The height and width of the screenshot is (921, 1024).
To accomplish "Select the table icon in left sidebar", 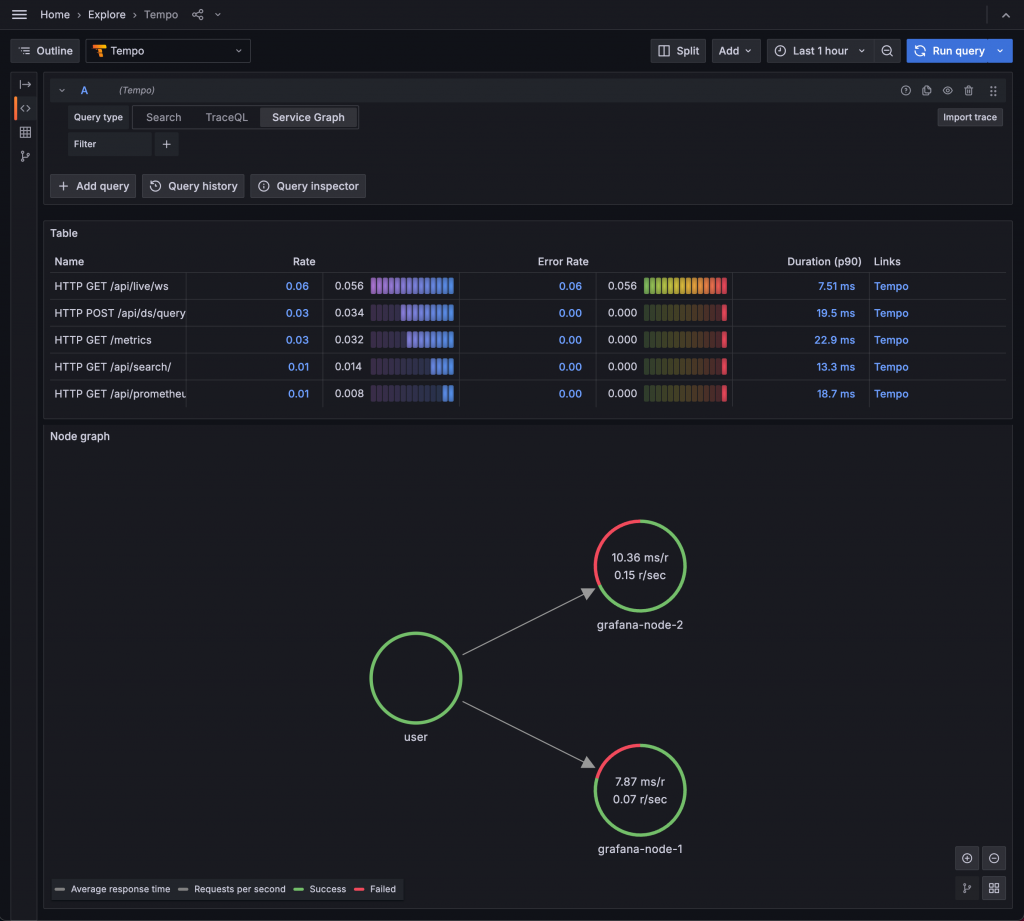I will 25,133.
